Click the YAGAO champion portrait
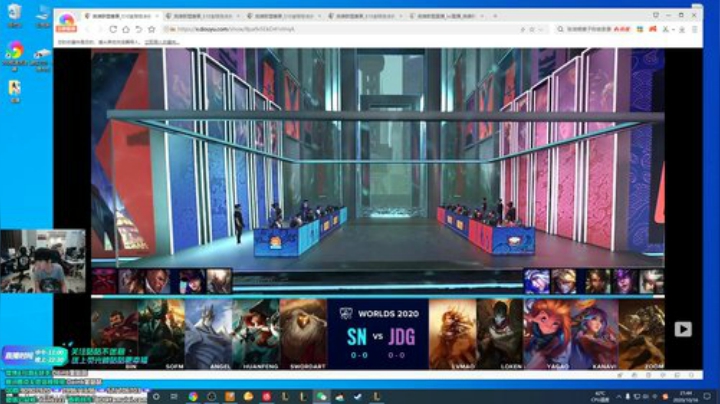The width and height of the screenshot is (720, 404). pyautogui.click(x=547, y=334)
